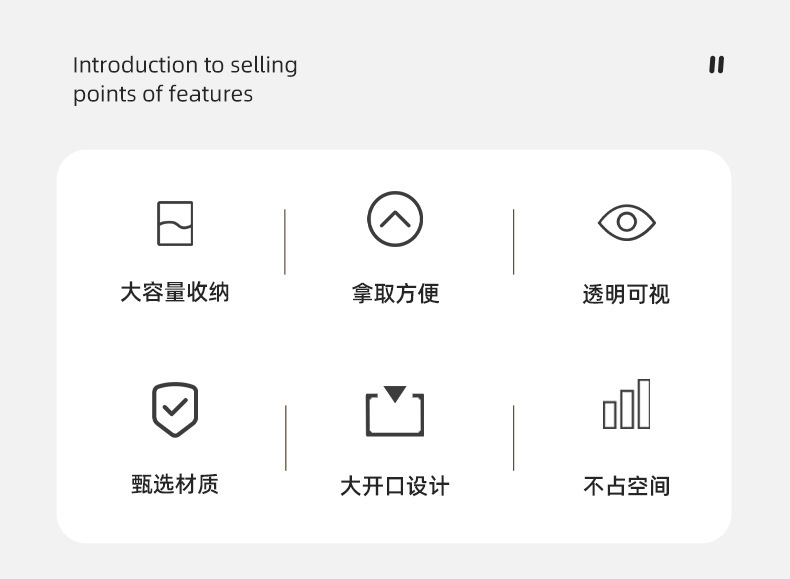Viewport: 790px width, 579px height.
Task: Click the shield checkmark icon
Action: click(x=175, y=409)
